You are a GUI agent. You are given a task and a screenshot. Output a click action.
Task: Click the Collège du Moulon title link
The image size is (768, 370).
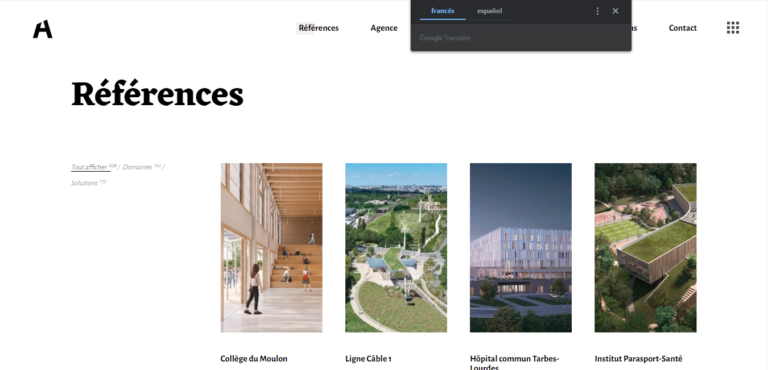(x=254, y=359)
